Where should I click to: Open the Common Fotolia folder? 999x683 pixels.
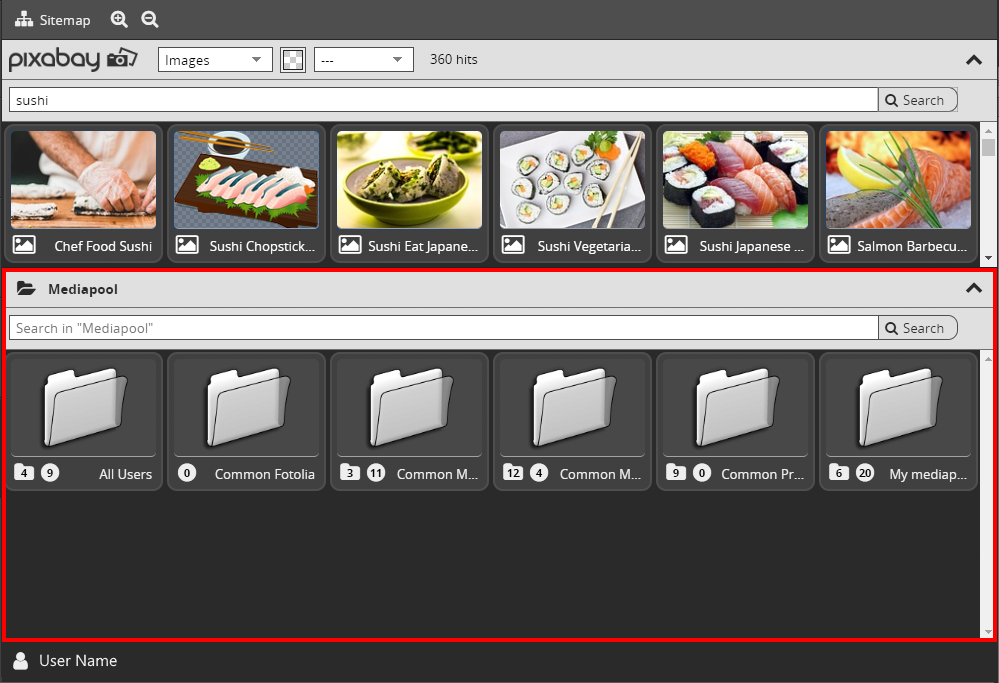(247, 422)
